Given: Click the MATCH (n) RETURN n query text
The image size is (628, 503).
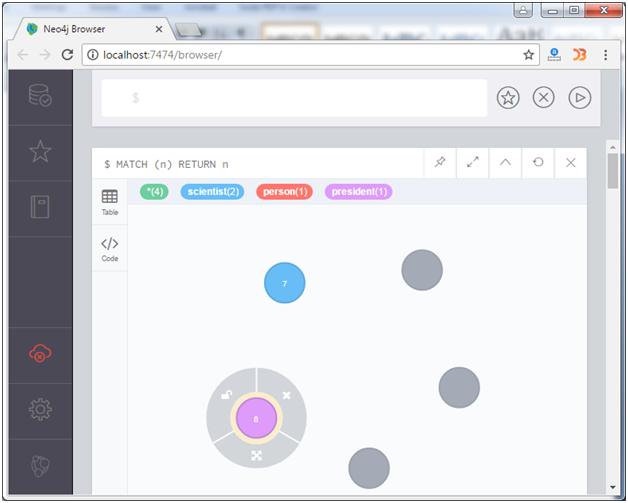Looking at the screenshot, I should 166,165.
